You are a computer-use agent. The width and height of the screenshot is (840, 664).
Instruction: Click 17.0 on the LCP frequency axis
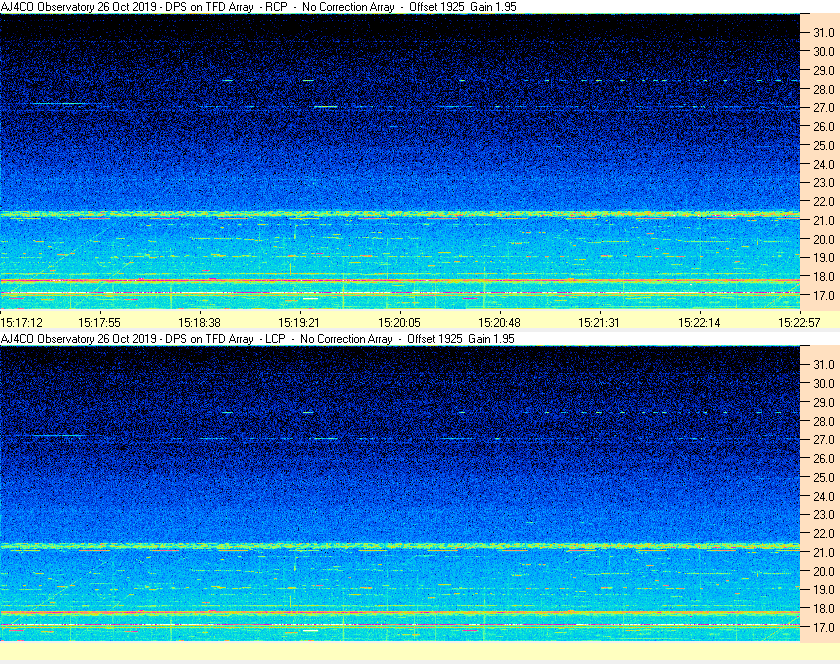823,627
